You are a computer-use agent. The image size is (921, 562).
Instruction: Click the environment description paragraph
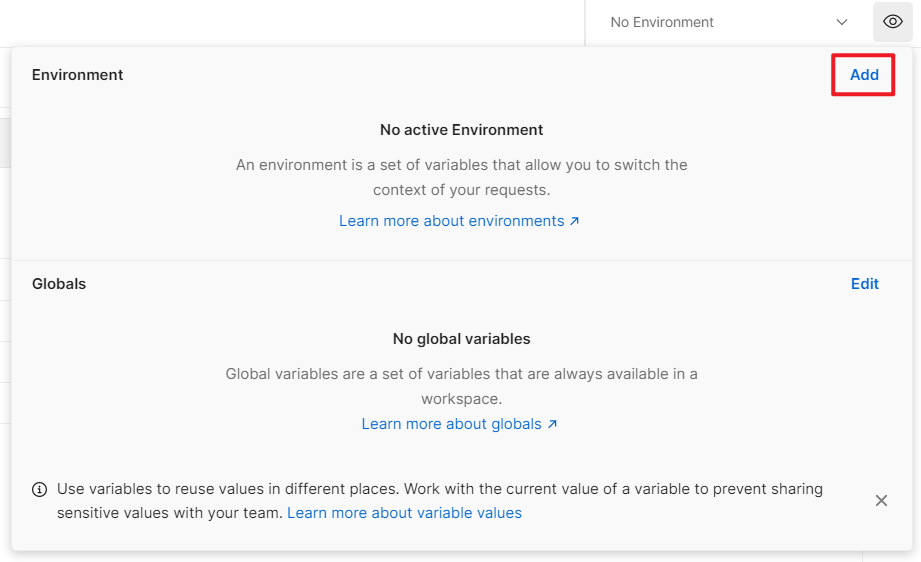pyautogui.click(x=461, y=177)
